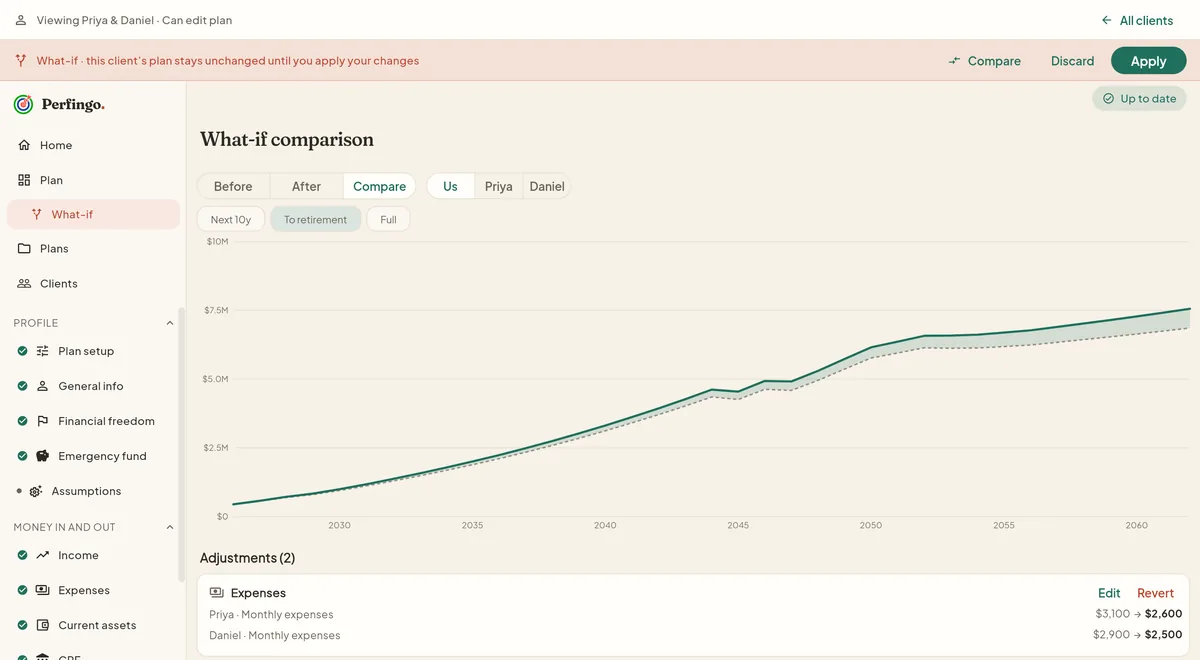Collapse the PROFILE section
The width and height of the screenshot is (1200, 660).
169,323
